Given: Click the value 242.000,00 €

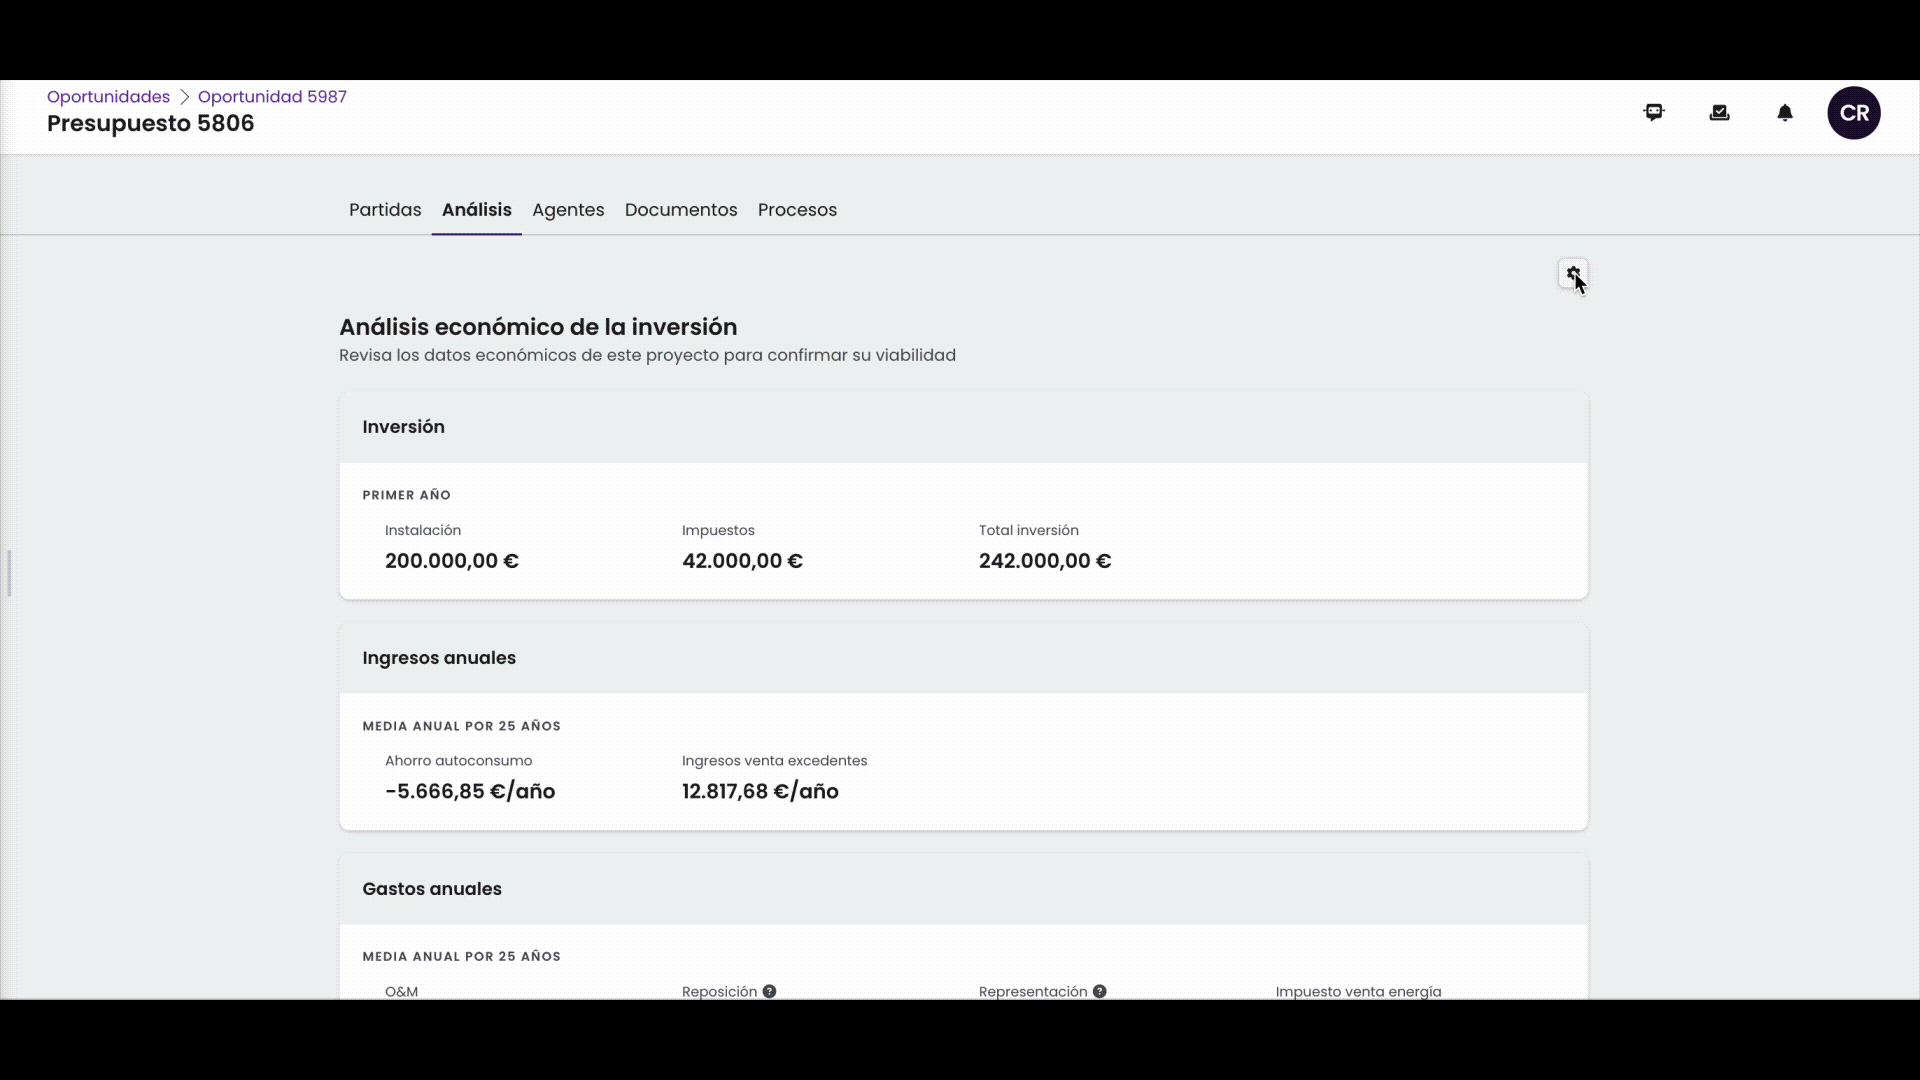Looking at the screenshot, I should 1045,561.
